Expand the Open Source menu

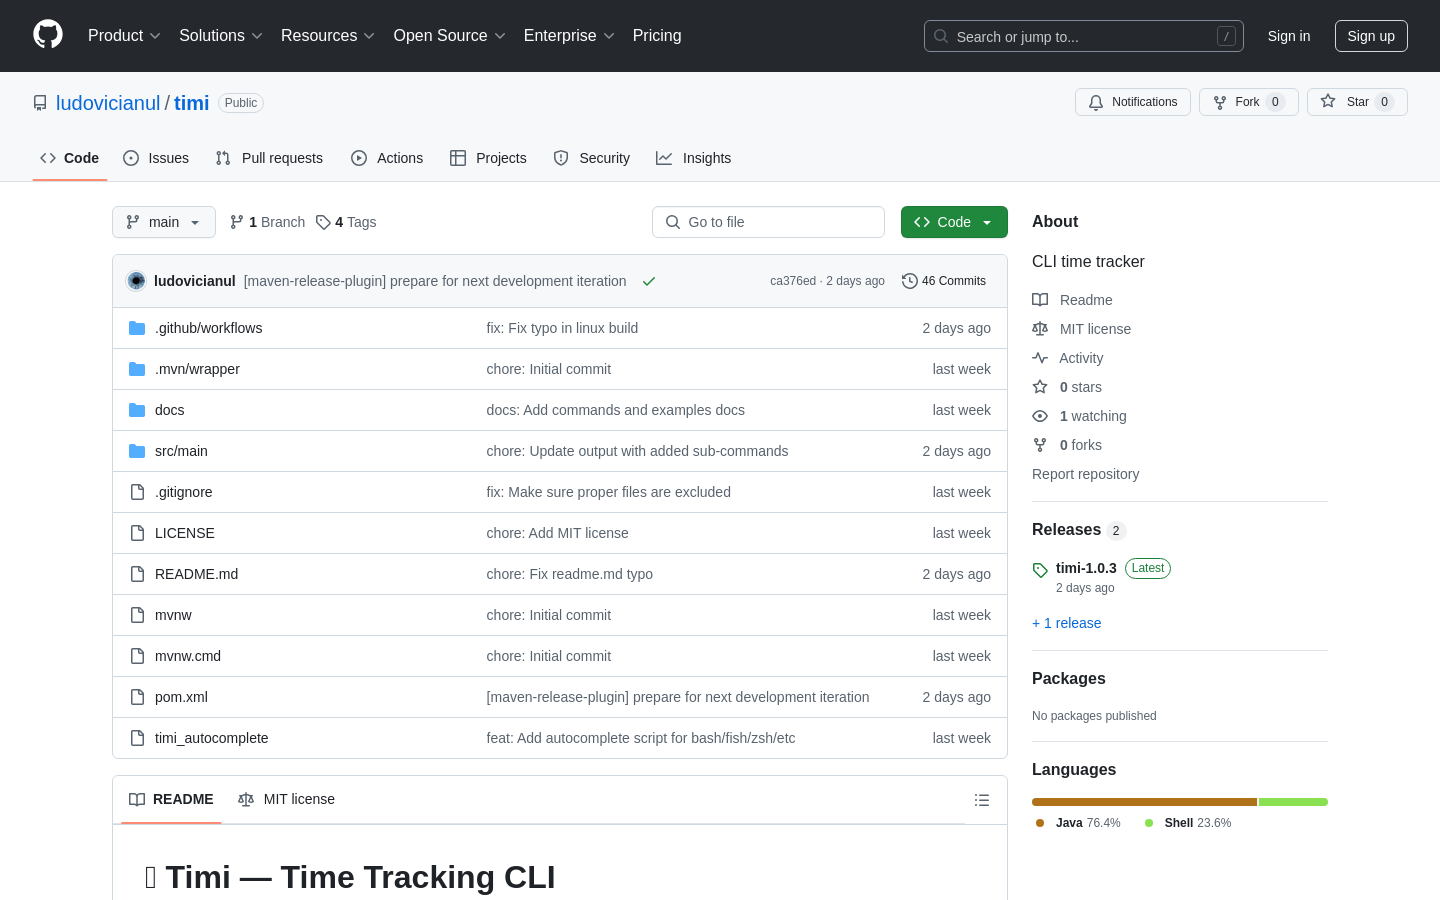click(x=450, y=36)
